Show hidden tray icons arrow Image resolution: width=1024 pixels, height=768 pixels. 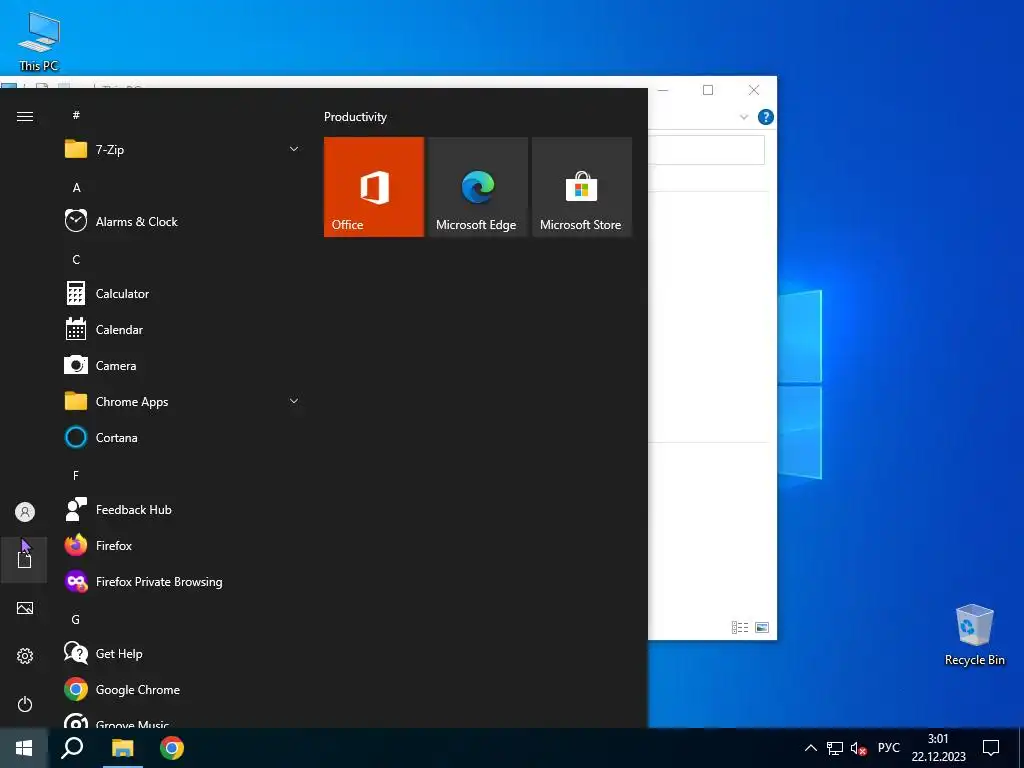pyautogui.click(x=810, y=748)
